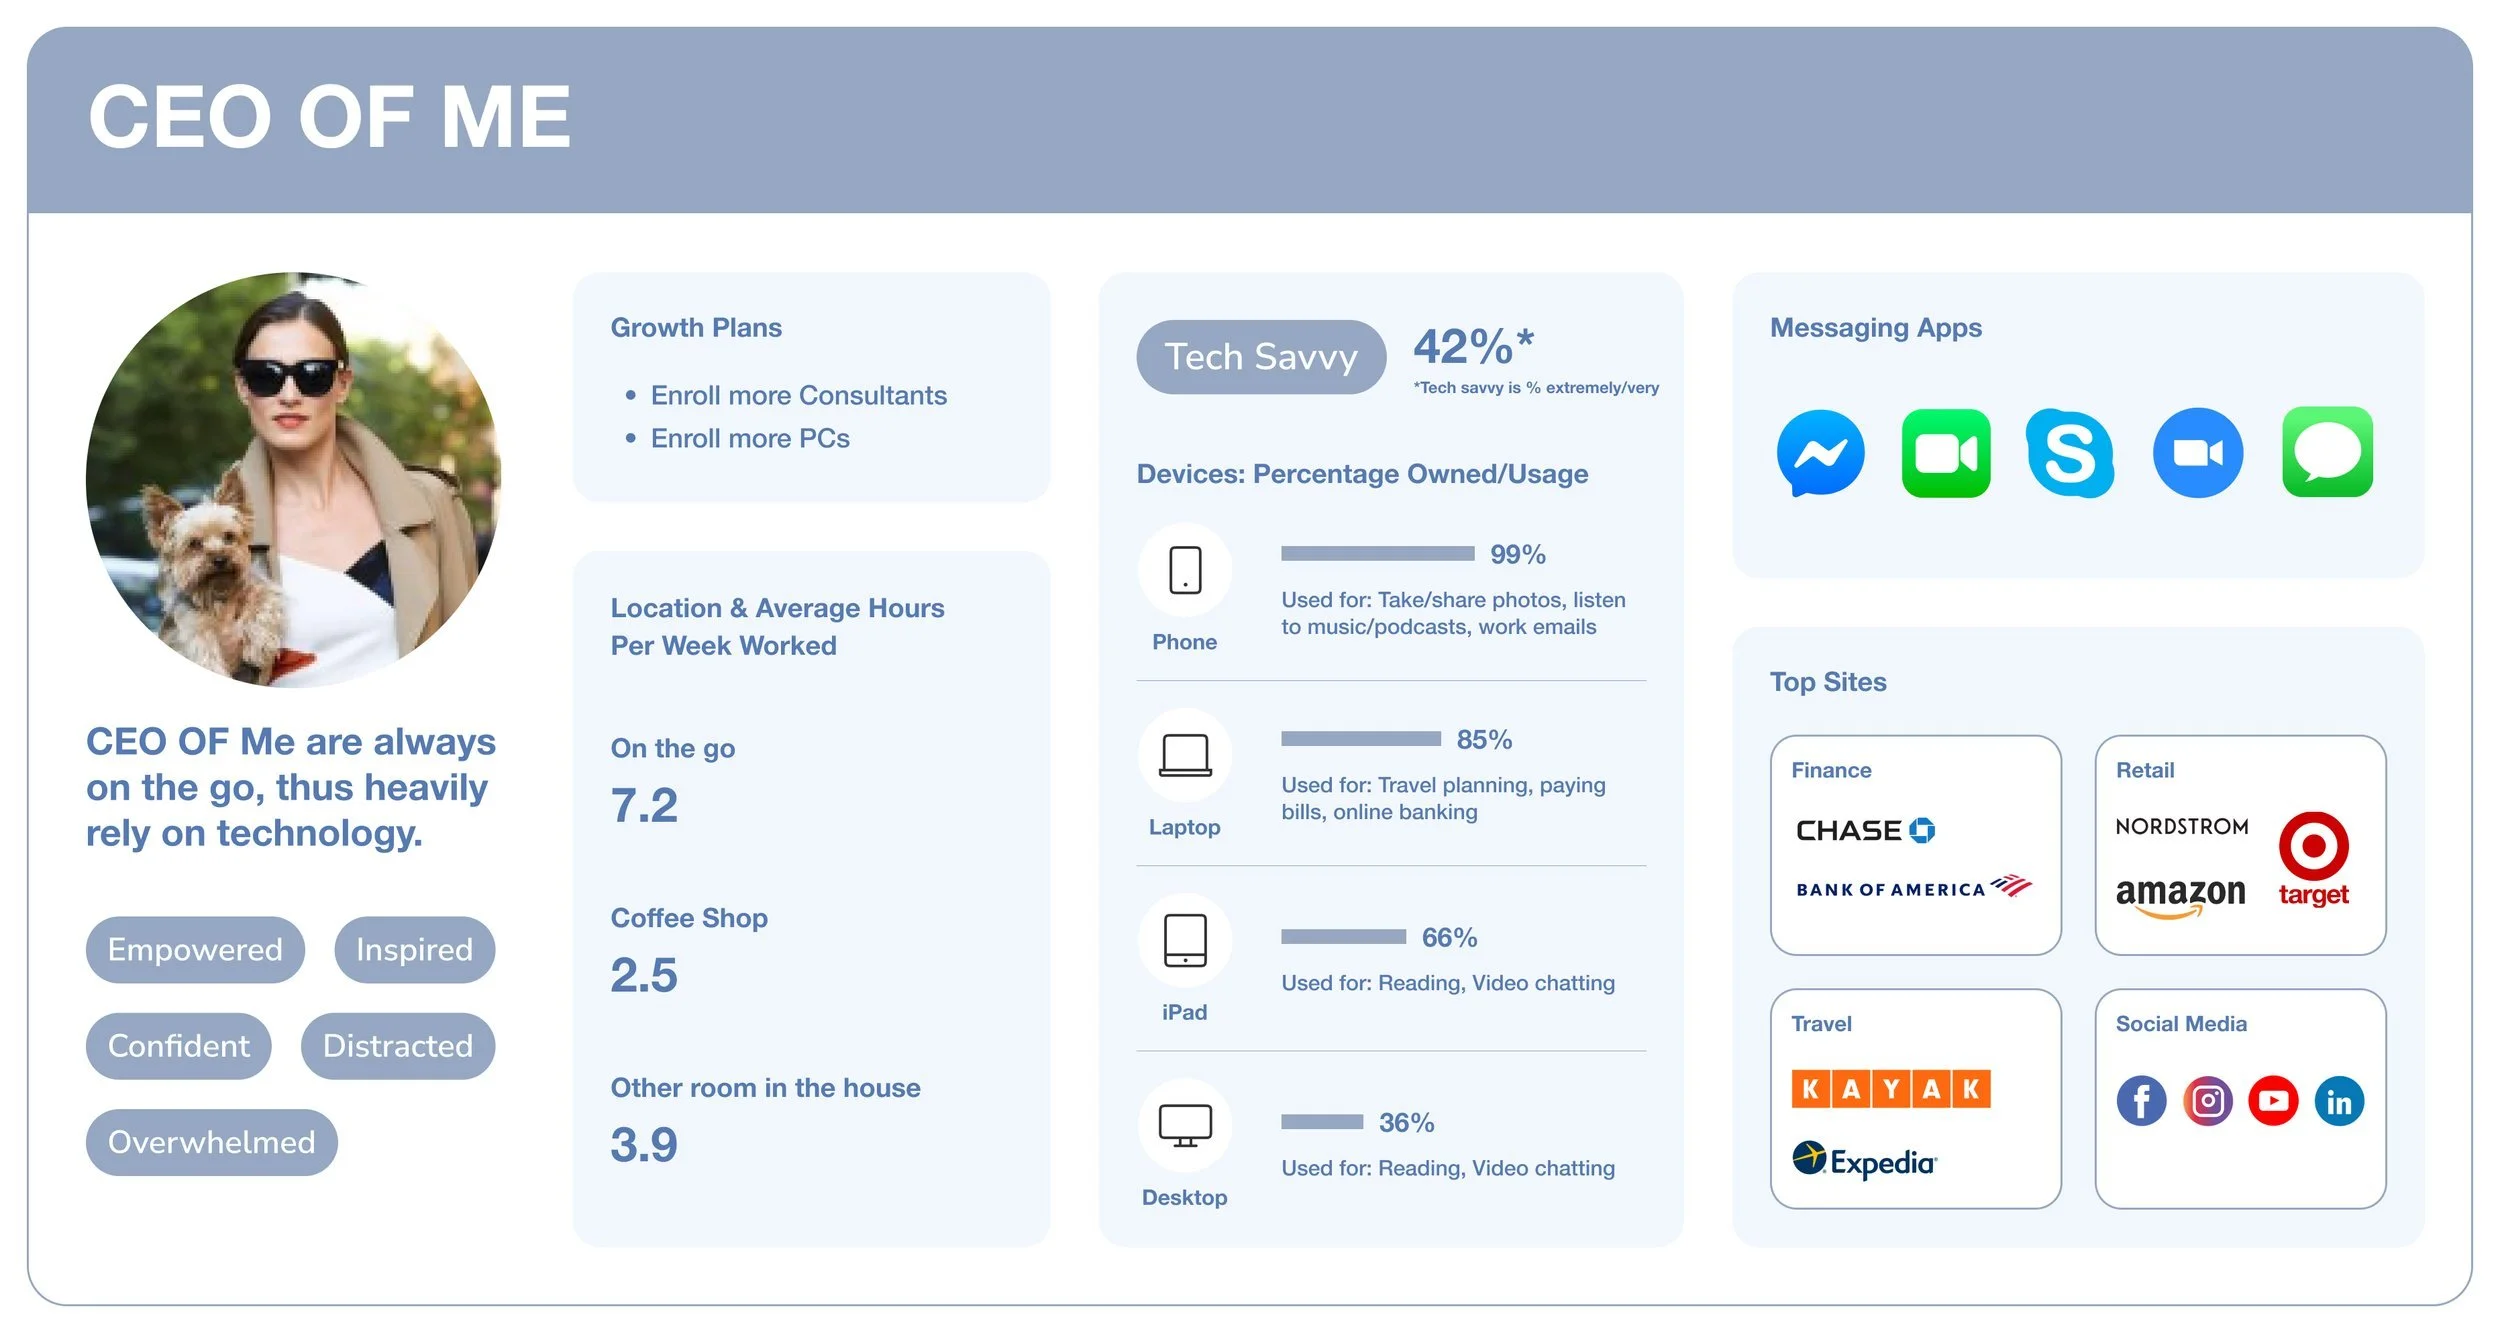2500x1333 pixels.
Task: Click the iPad 66% usage bar
Action: 1343,936
